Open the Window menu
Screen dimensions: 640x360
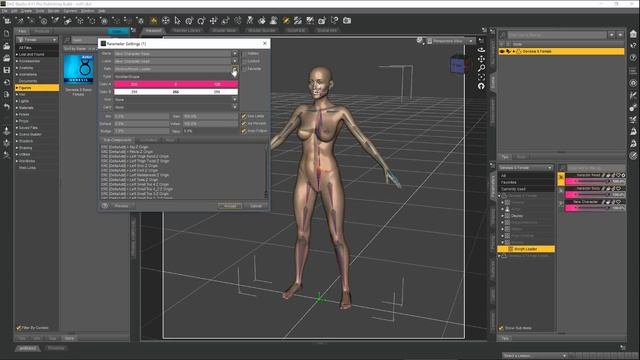point(87,11)
